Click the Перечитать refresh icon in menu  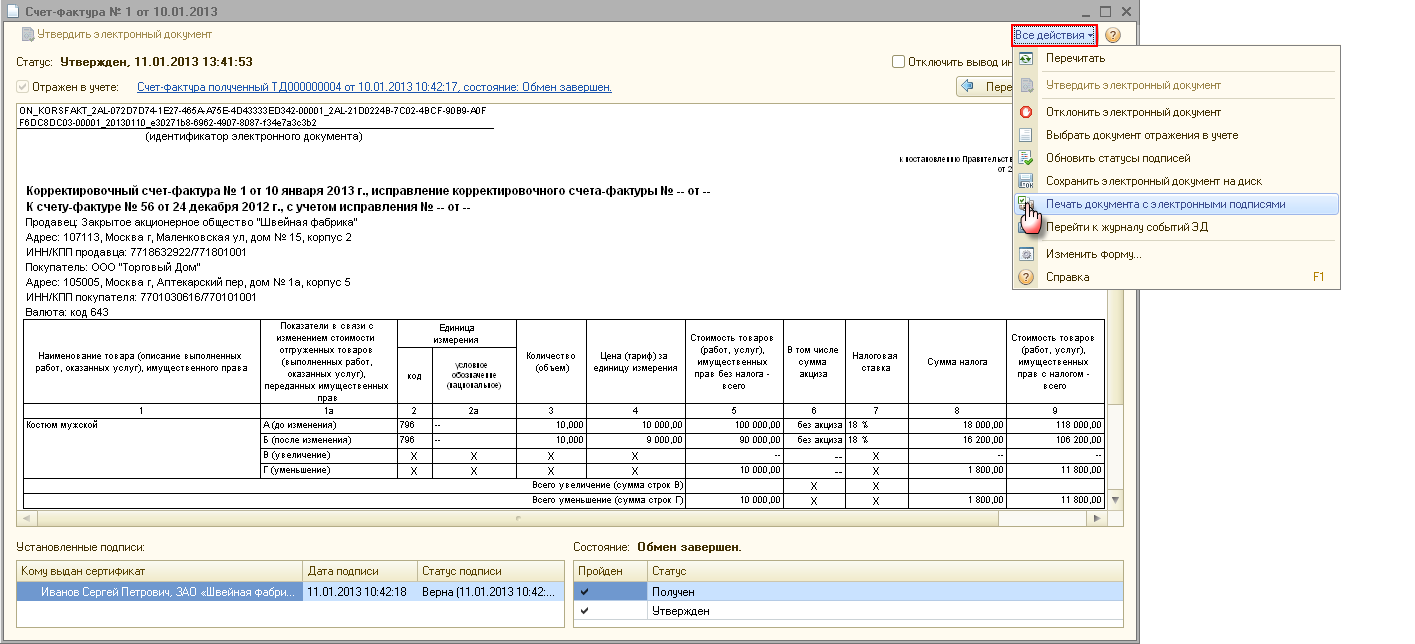coord(1025,59)
